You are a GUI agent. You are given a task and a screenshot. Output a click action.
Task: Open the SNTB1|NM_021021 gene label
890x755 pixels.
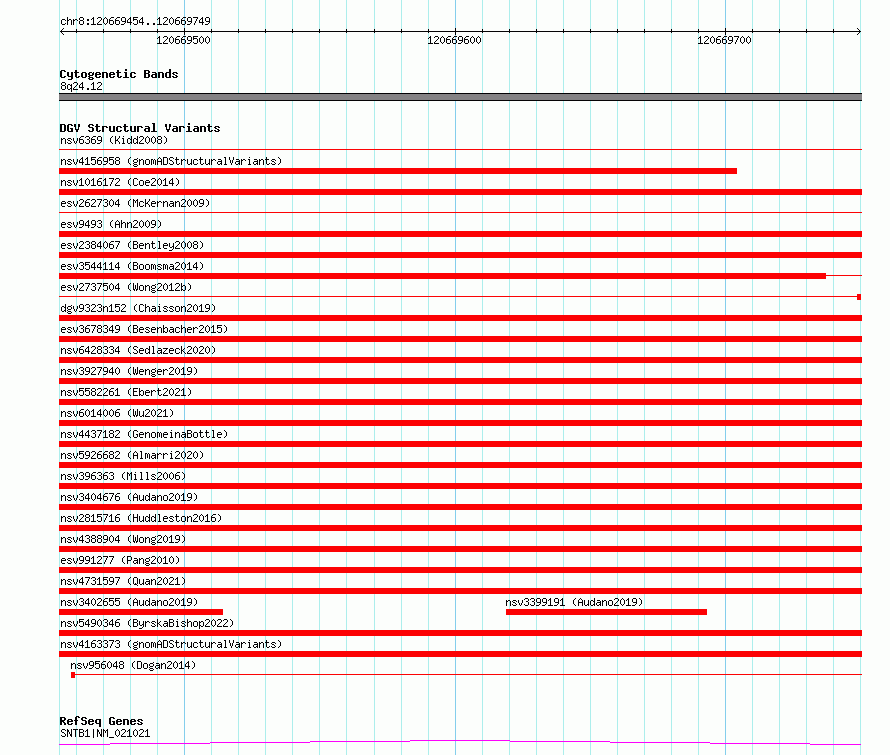[x=105, y=733]
